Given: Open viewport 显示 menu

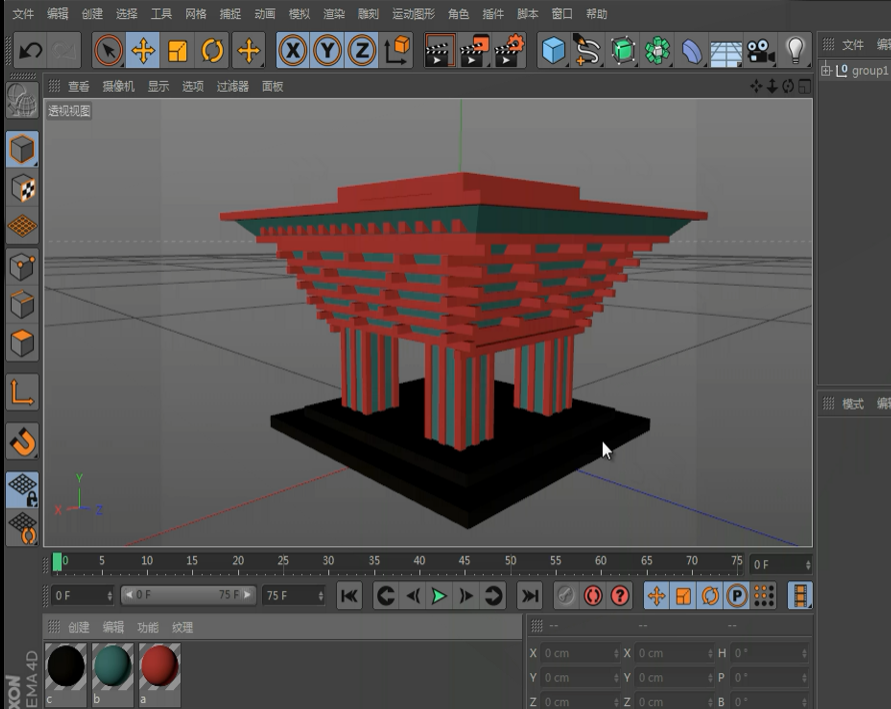Looking at the screenshot, I should pos(159,86).
